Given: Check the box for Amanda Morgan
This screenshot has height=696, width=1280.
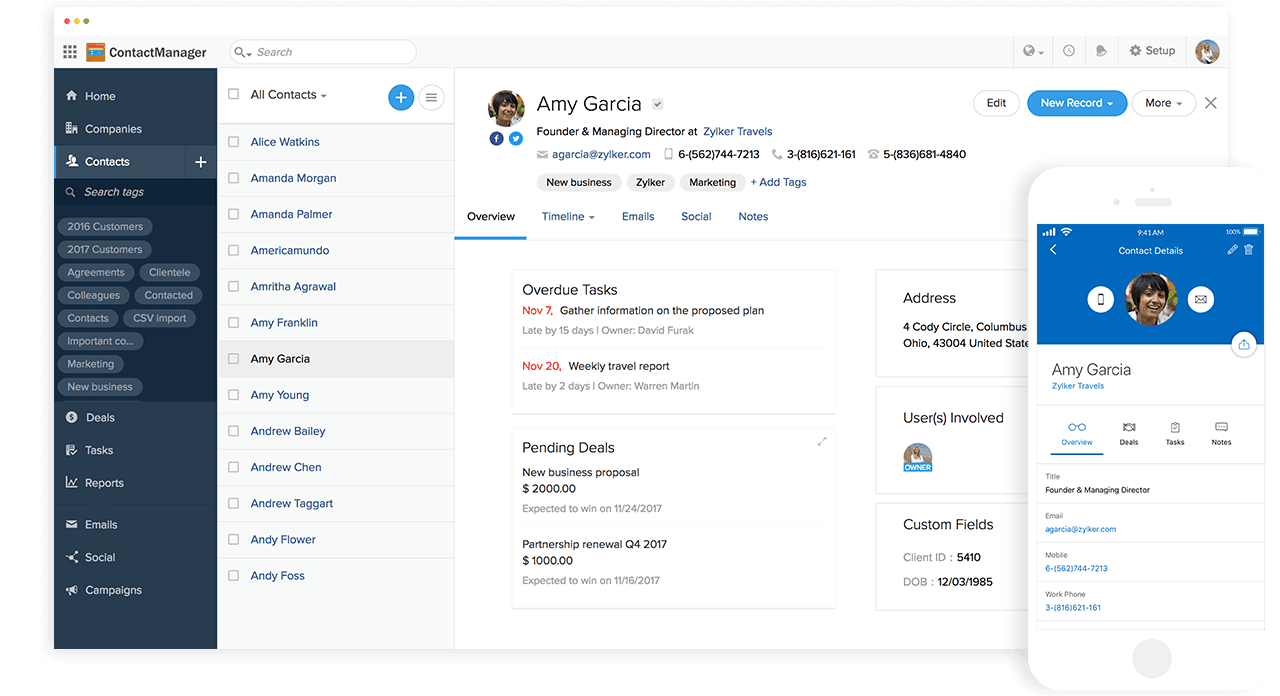Looking at the screenshot, I should [233, 178].
